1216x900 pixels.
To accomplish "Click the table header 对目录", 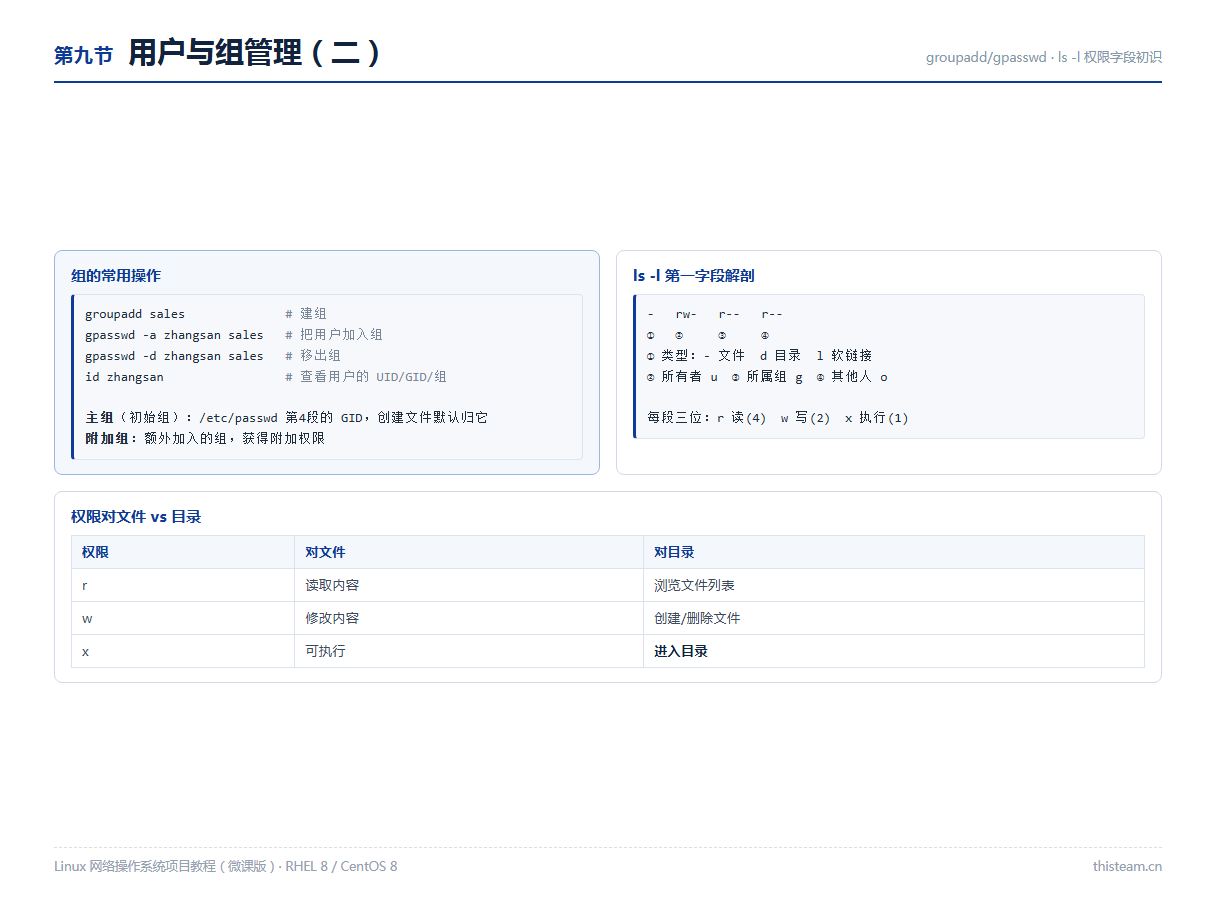I will coord(894,552).
